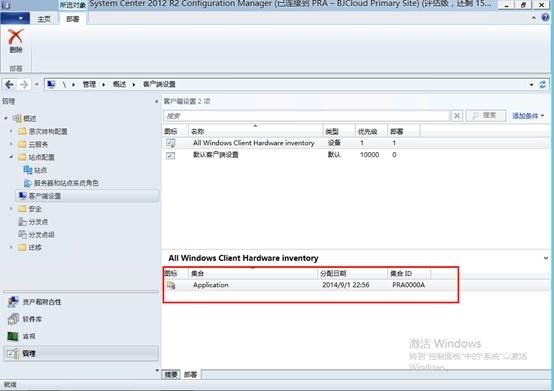Sort by the 集合 column header
Viewport: 554px width, 391px height.
pyautogui.click(x=253, y=273)
